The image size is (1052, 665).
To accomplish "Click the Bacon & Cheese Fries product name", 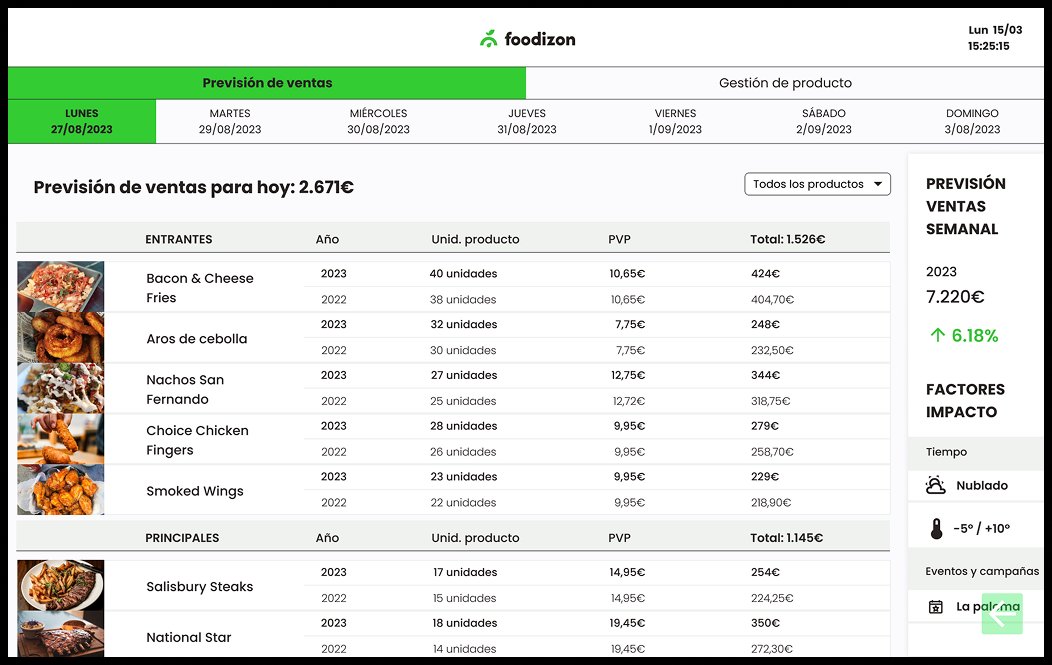I will 200,288.
